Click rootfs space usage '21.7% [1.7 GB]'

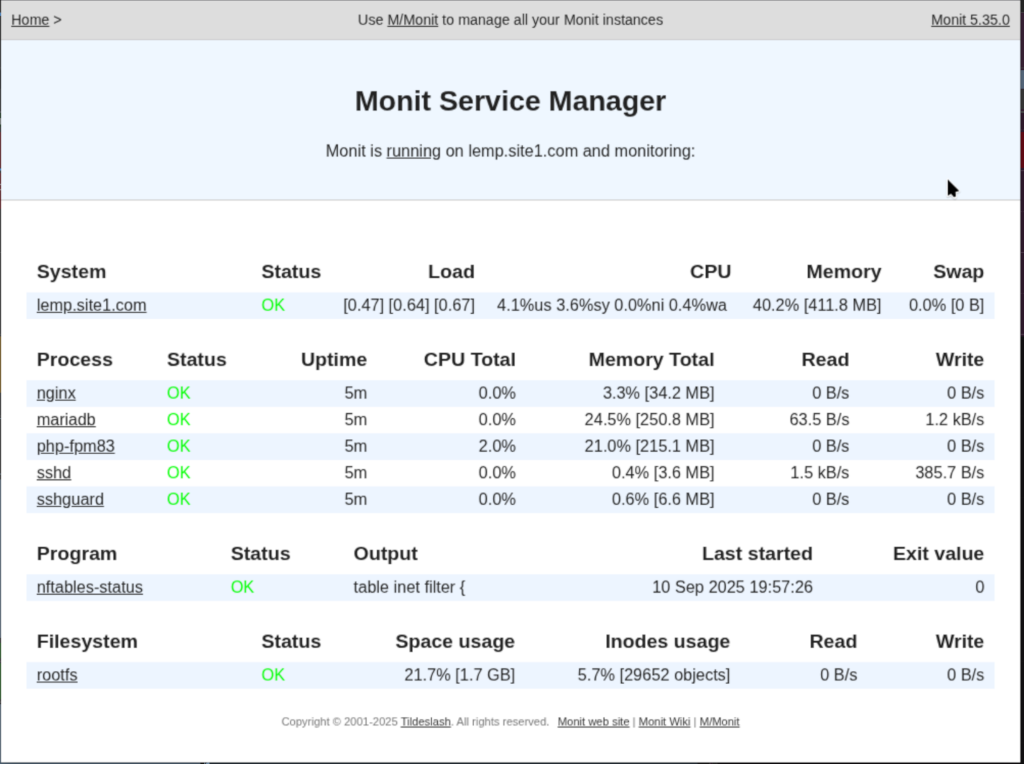[459, 675]
